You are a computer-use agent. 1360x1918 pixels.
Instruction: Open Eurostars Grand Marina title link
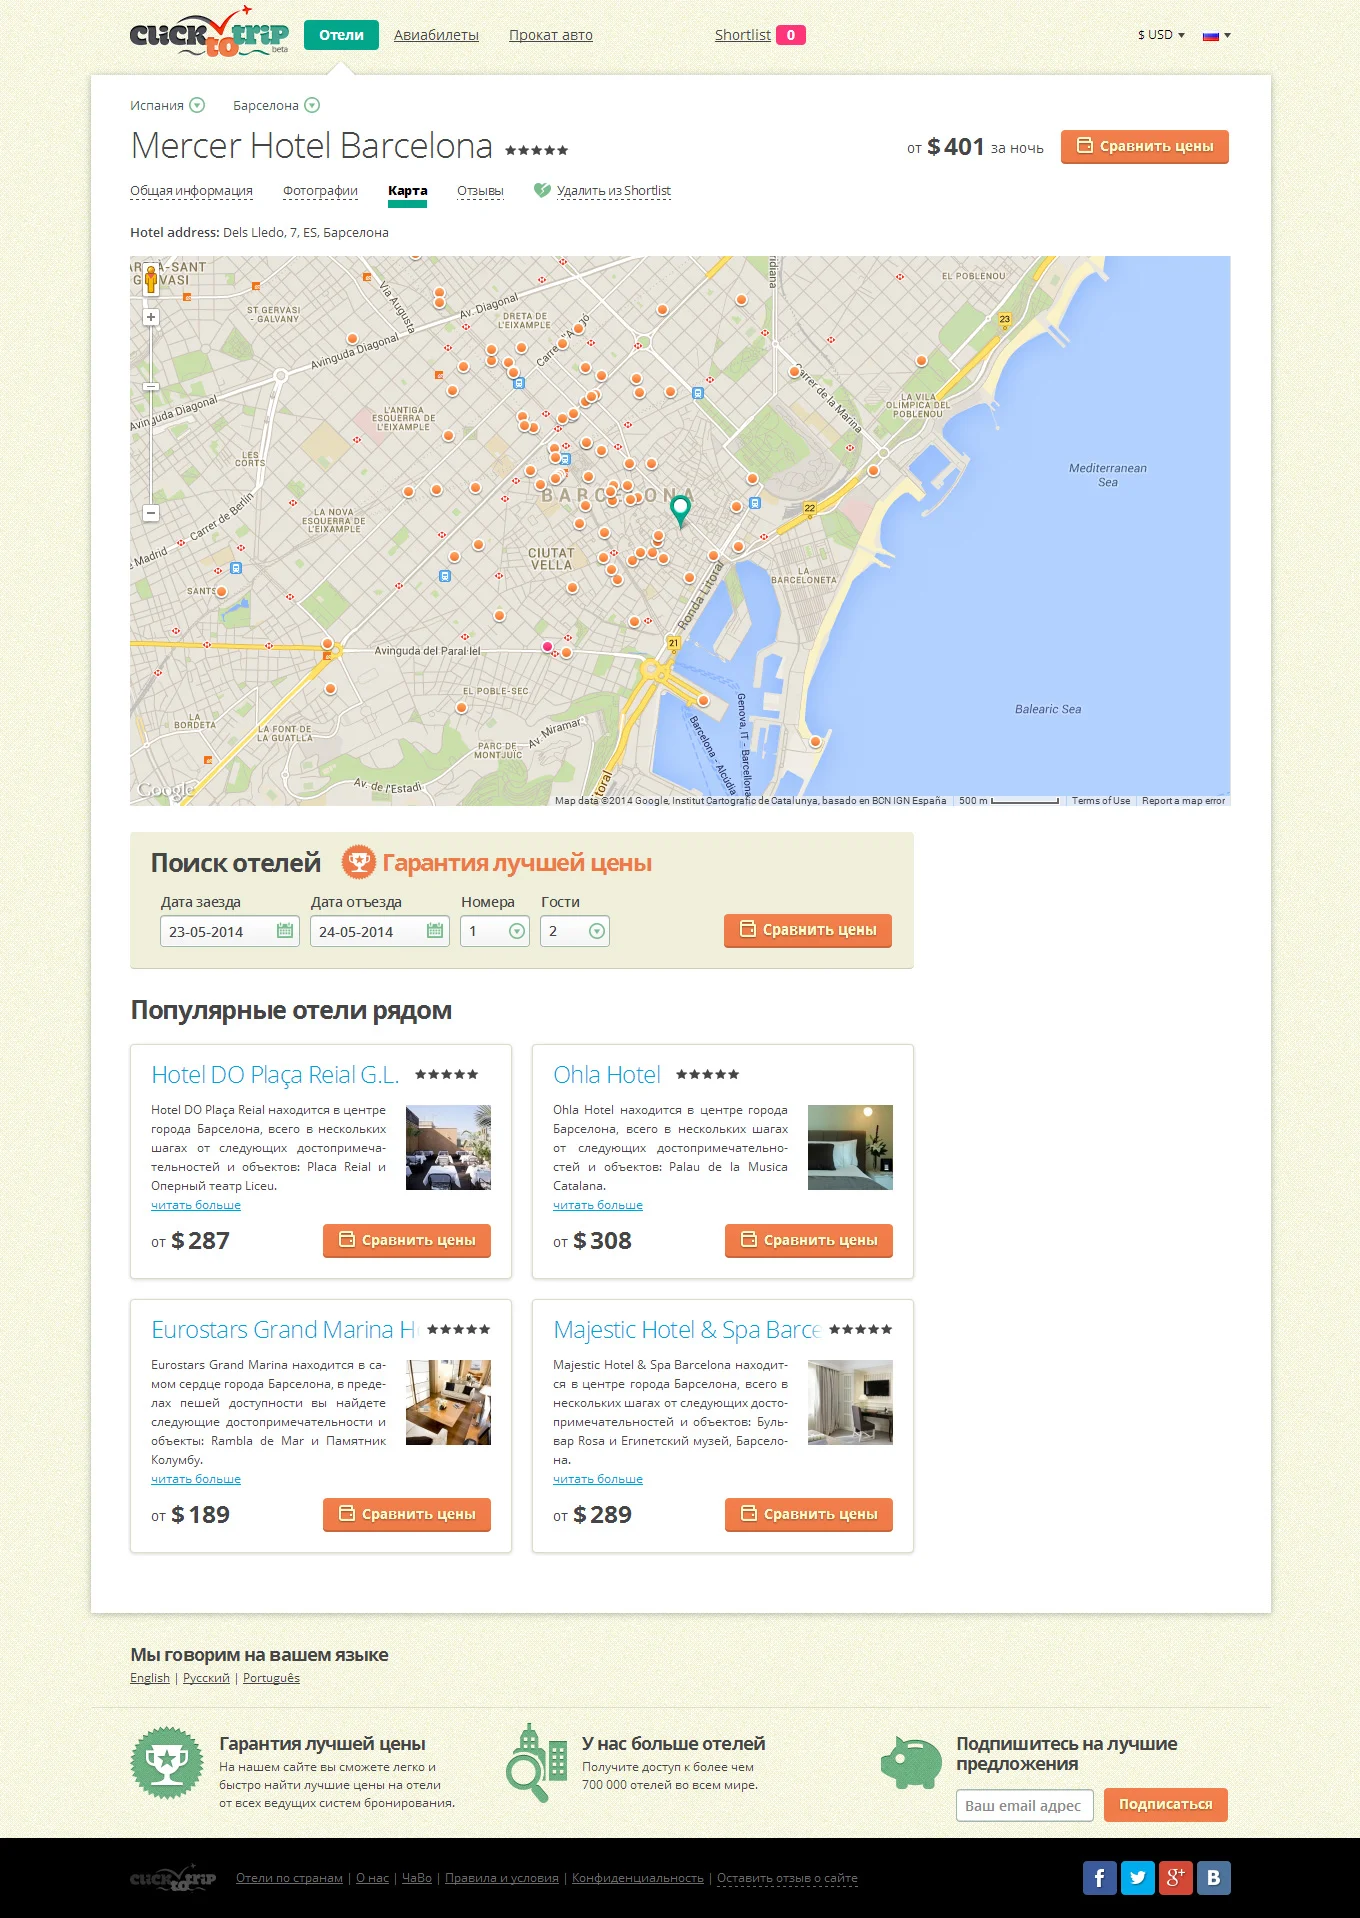tap(285, 1330)
